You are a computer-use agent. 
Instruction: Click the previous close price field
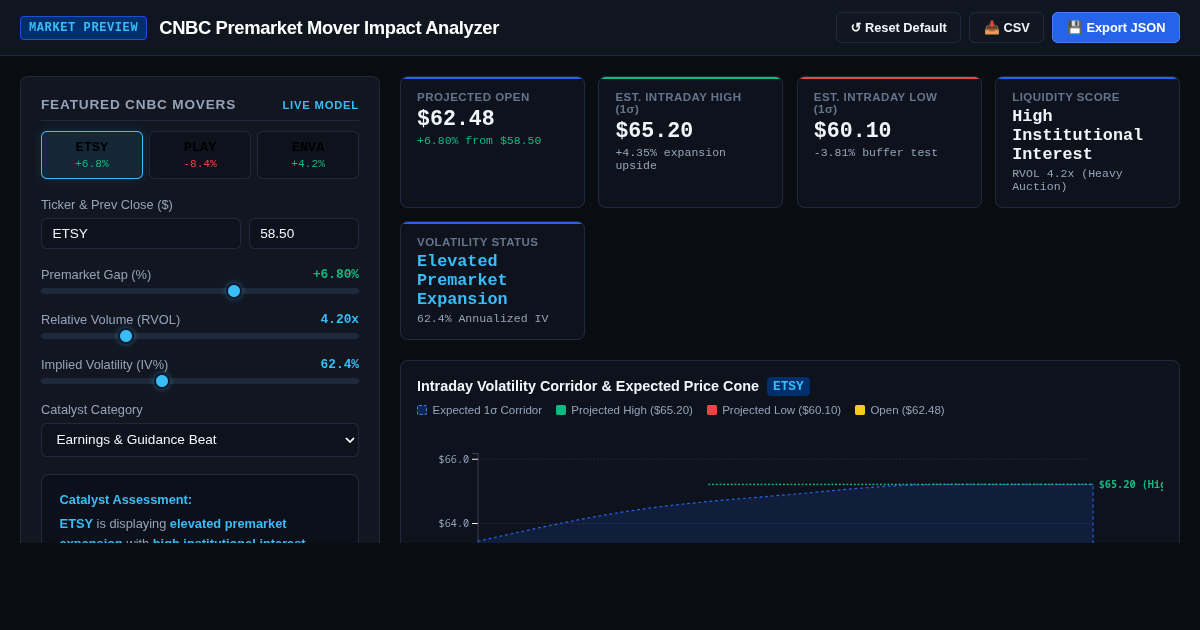coord(304,233)
